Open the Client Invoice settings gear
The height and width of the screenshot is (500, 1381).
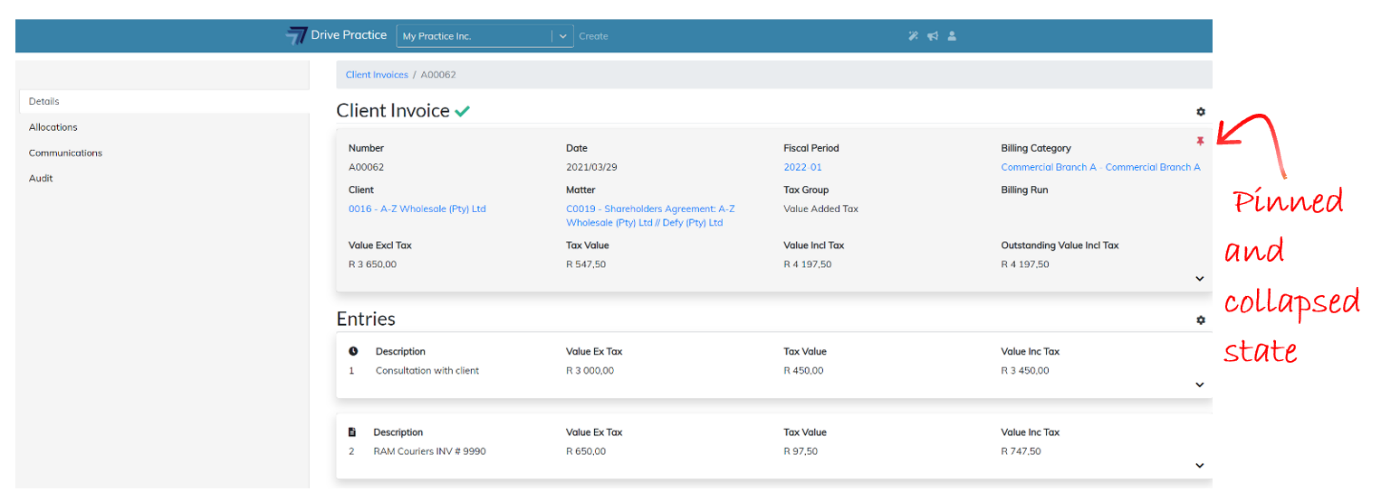coord(1201,112)
